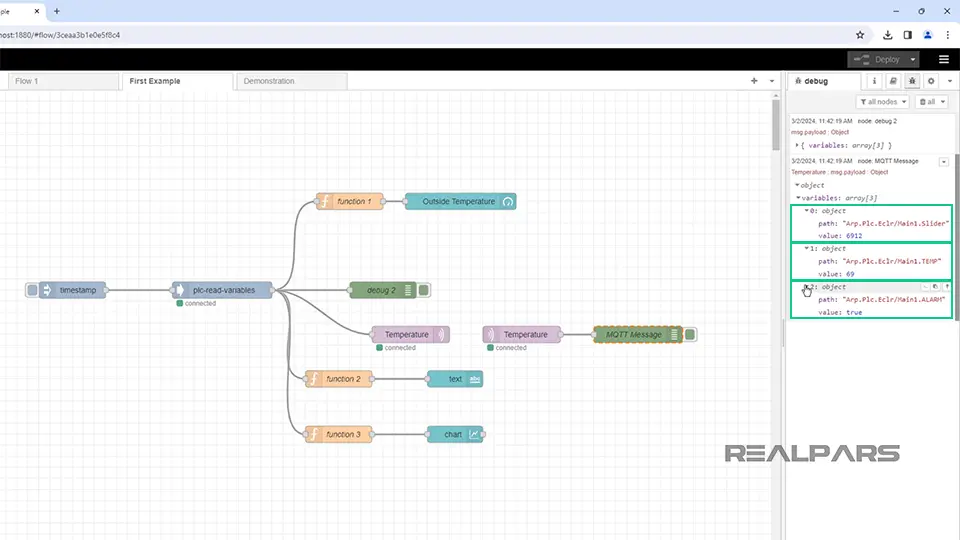
Task: Open the Node-RED hamburger main menu
Action: coord(943,59)
